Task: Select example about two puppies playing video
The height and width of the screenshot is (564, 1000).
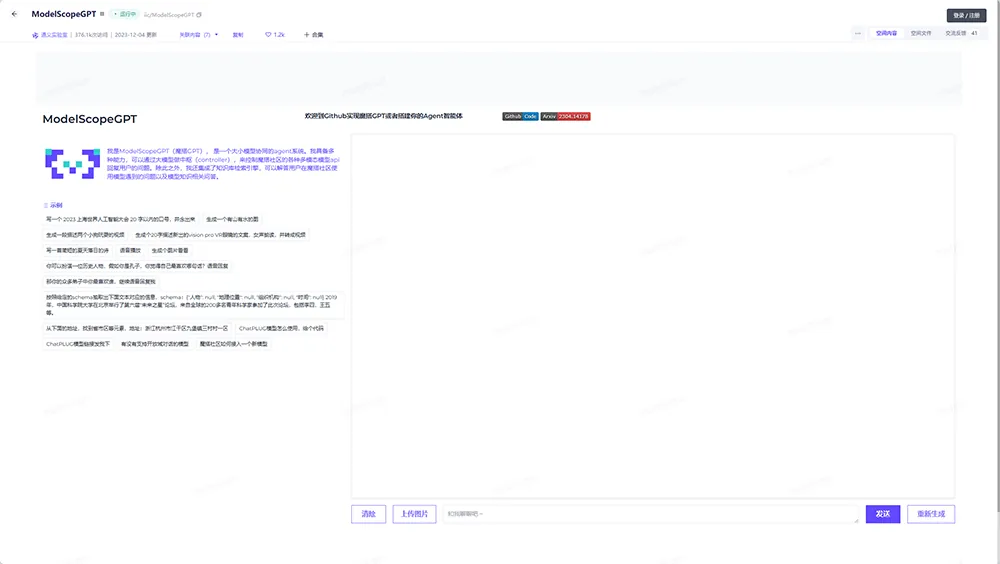Action: click(x=85, y=235)
